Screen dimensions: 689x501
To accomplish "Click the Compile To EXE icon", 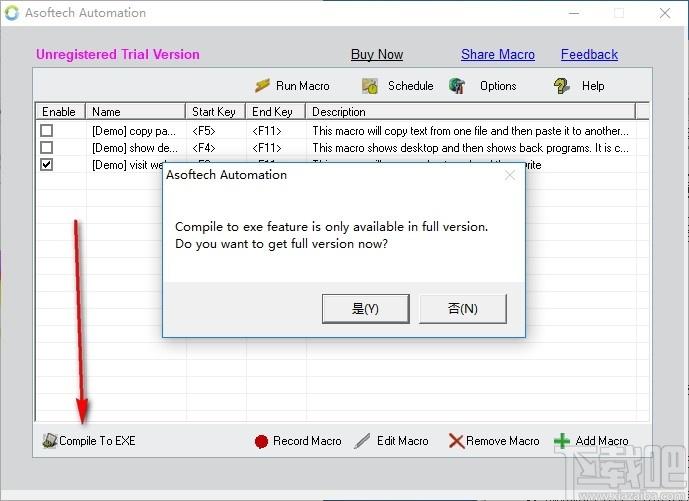I will pos(50,440).
